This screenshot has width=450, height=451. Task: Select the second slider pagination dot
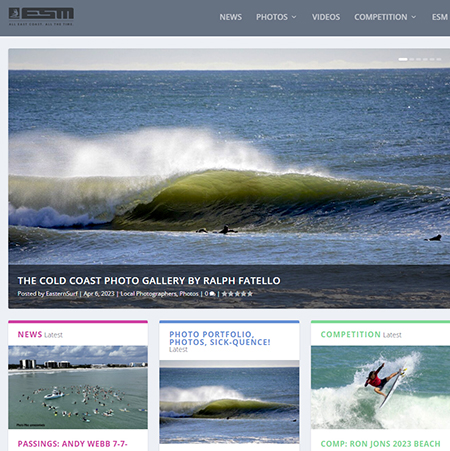pyautogui.click(x=412, y=59)
